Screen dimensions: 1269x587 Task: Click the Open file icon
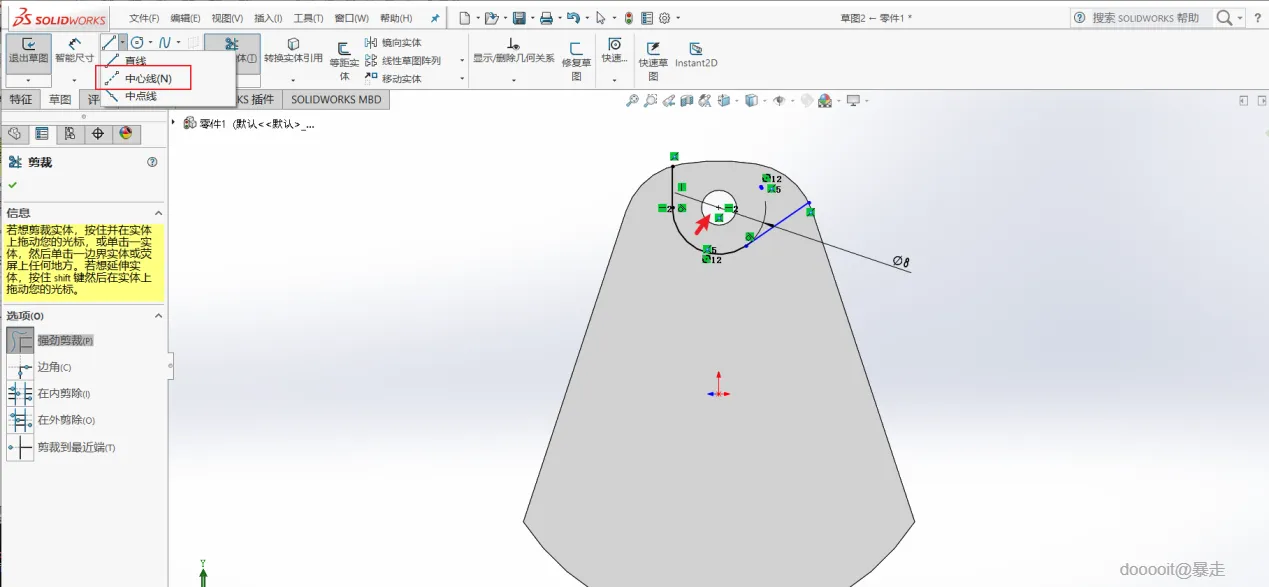tap(491, 18)
